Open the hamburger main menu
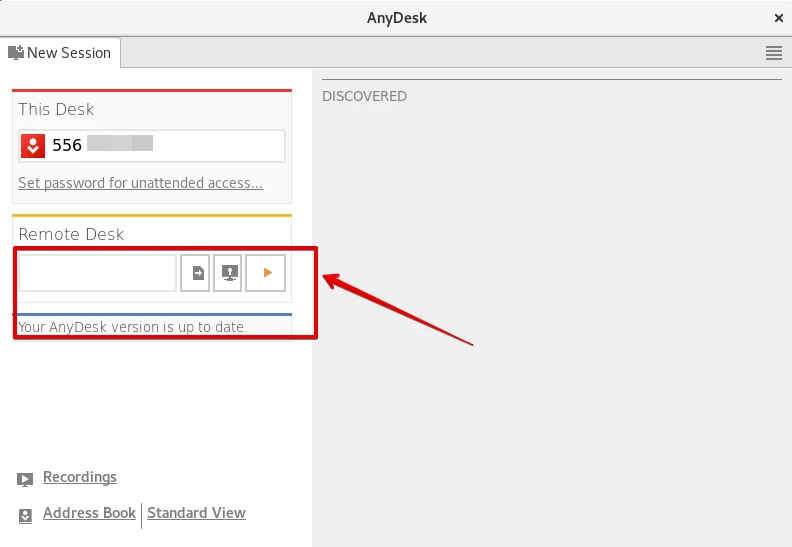This screenshot has height=547, width=792. click(x=773, y=53)
